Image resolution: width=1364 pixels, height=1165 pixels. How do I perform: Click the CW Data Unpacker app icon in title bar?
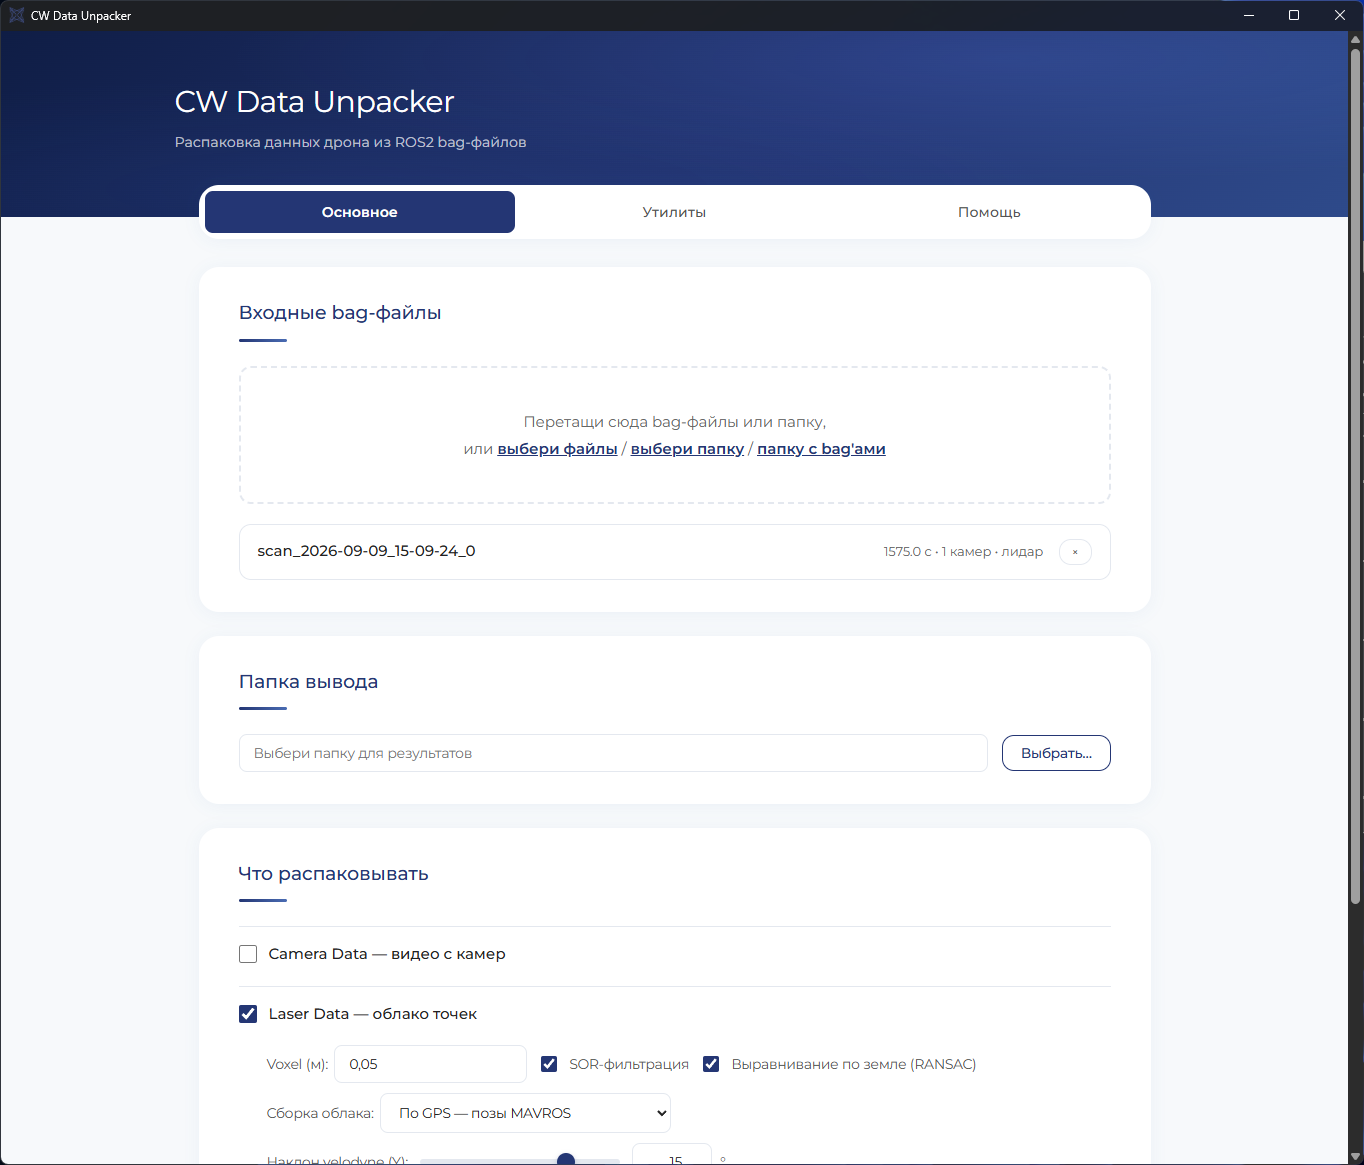coord(16,15)
